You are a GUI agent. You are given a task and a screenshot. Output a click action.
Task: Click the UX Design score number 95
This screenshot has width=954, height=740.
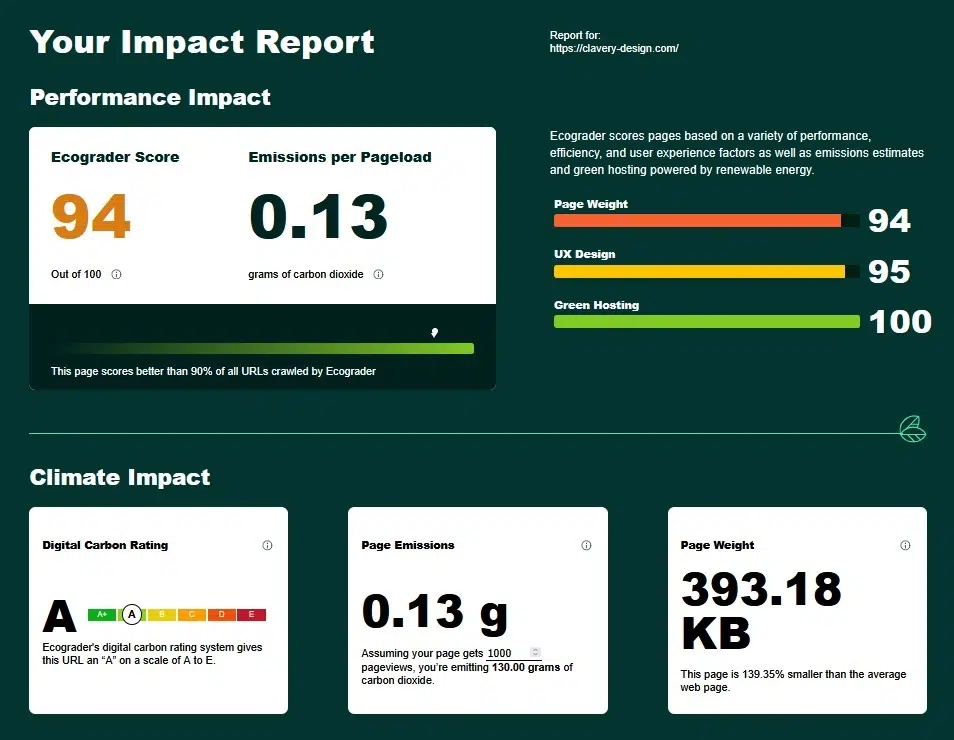[889, 271]
